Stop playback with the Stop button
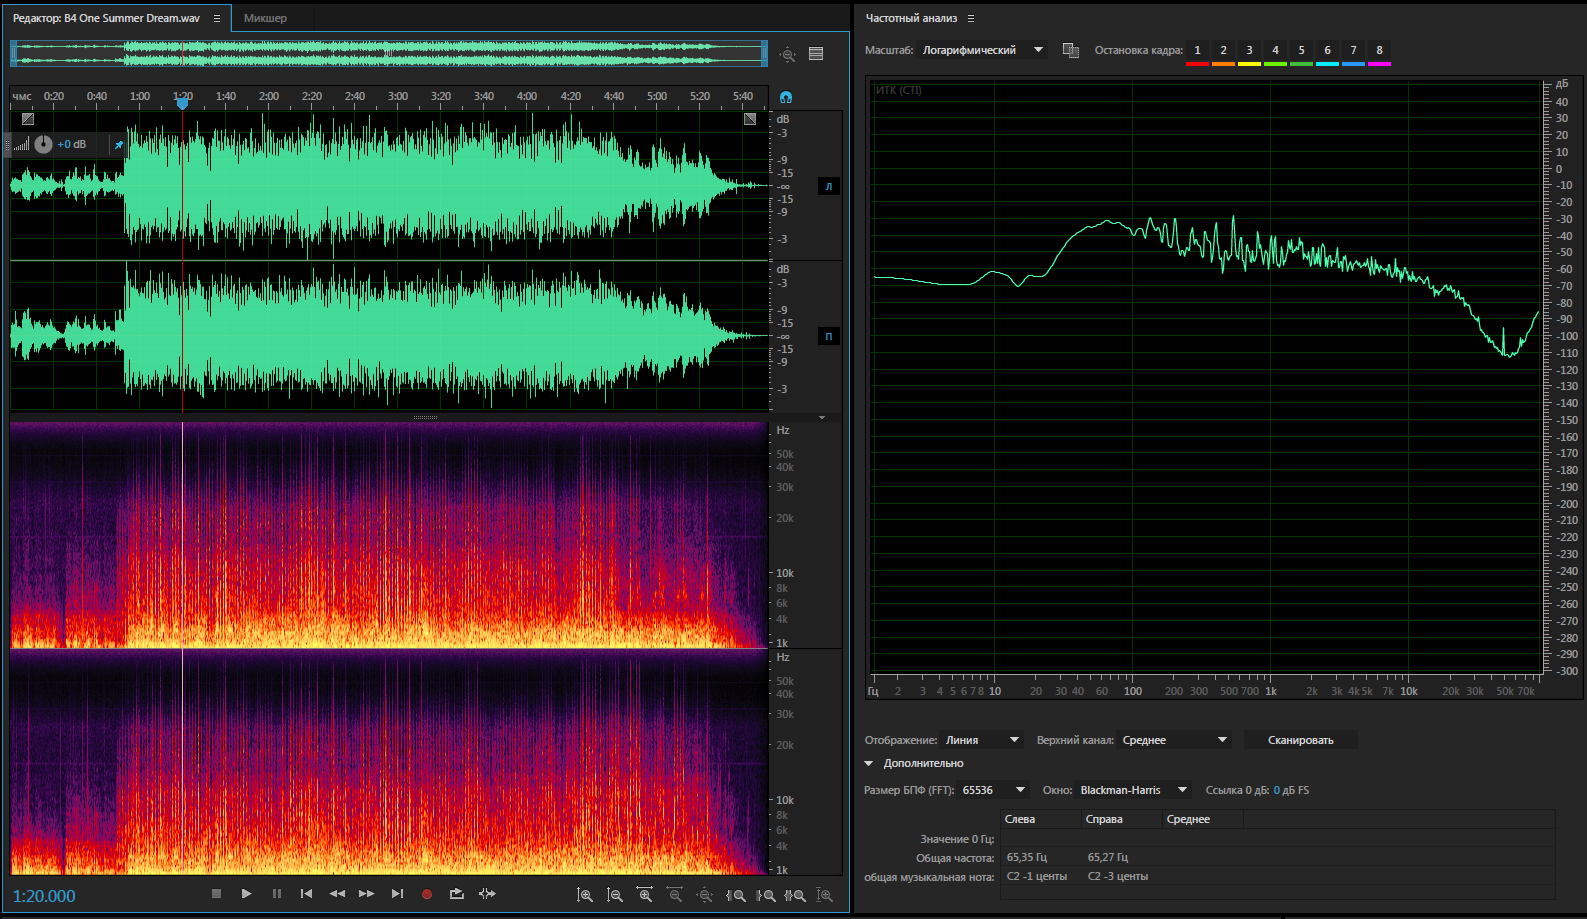Screen dimensions: 1587x919 click(x=216, y=894)
